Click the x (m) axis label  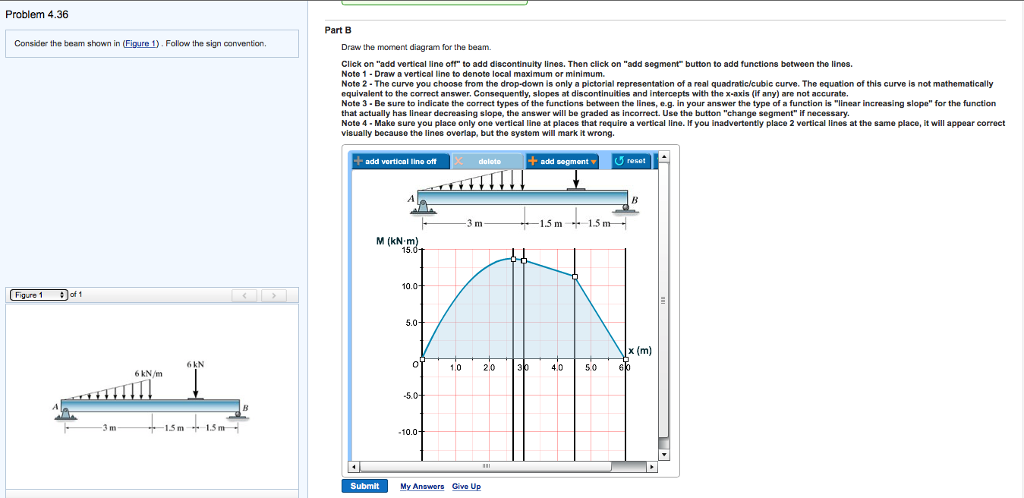(x=641, y=350)
